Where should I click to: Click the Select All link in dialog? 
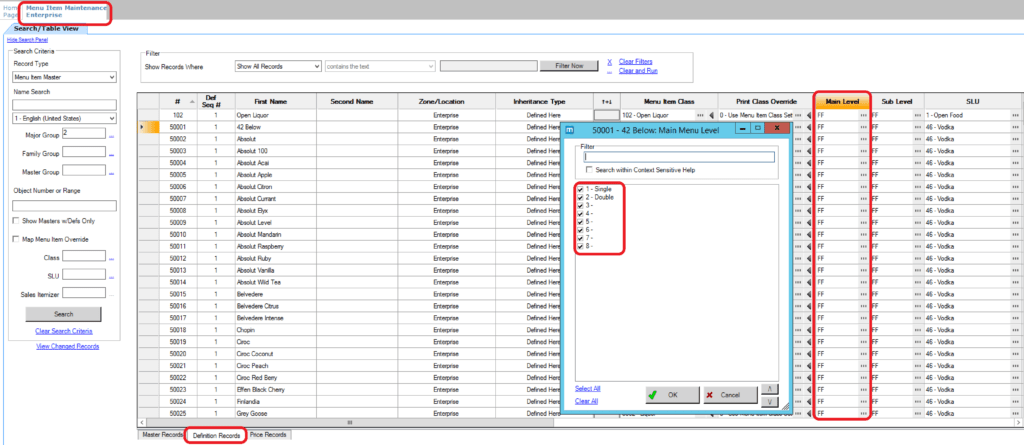coord(588,388)
